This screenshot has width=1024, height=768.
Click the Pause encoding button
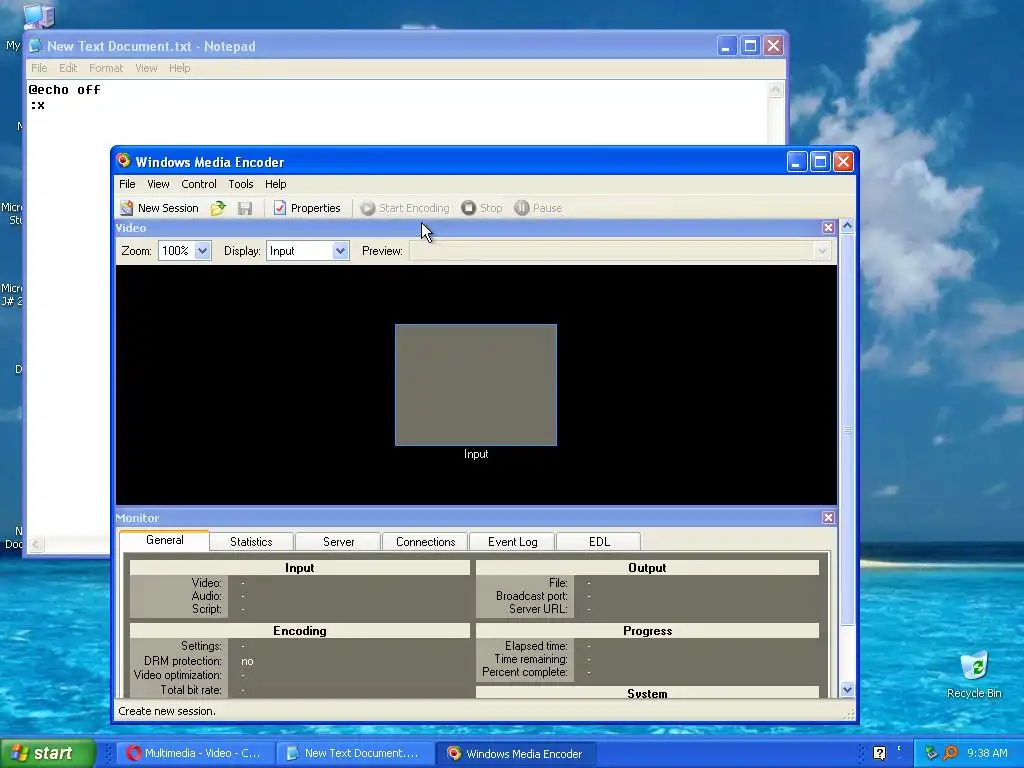tap(539, 208)
